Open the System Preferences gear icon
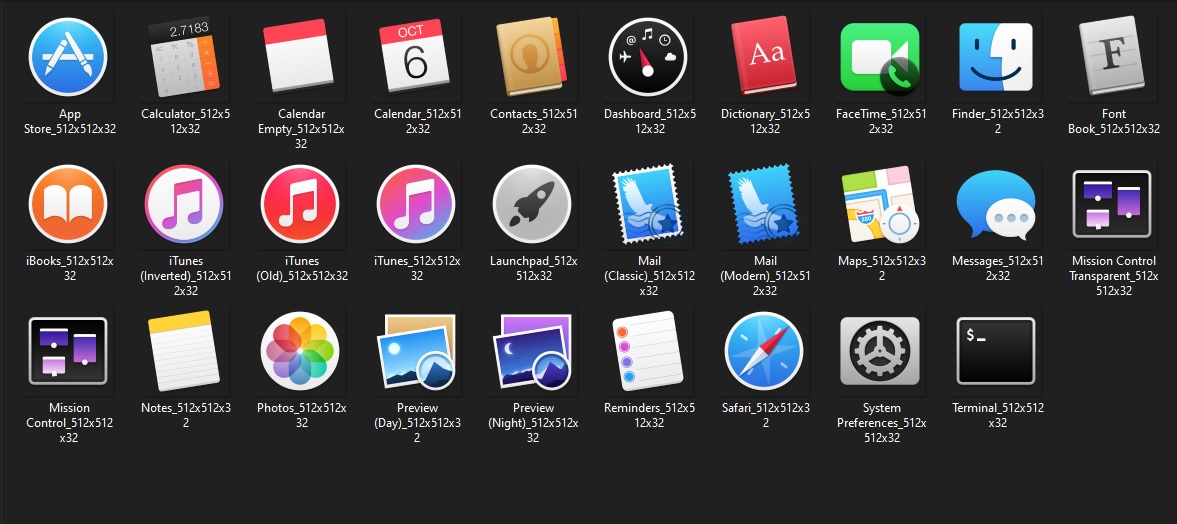 pyautogui.click(x=880, y=351)
